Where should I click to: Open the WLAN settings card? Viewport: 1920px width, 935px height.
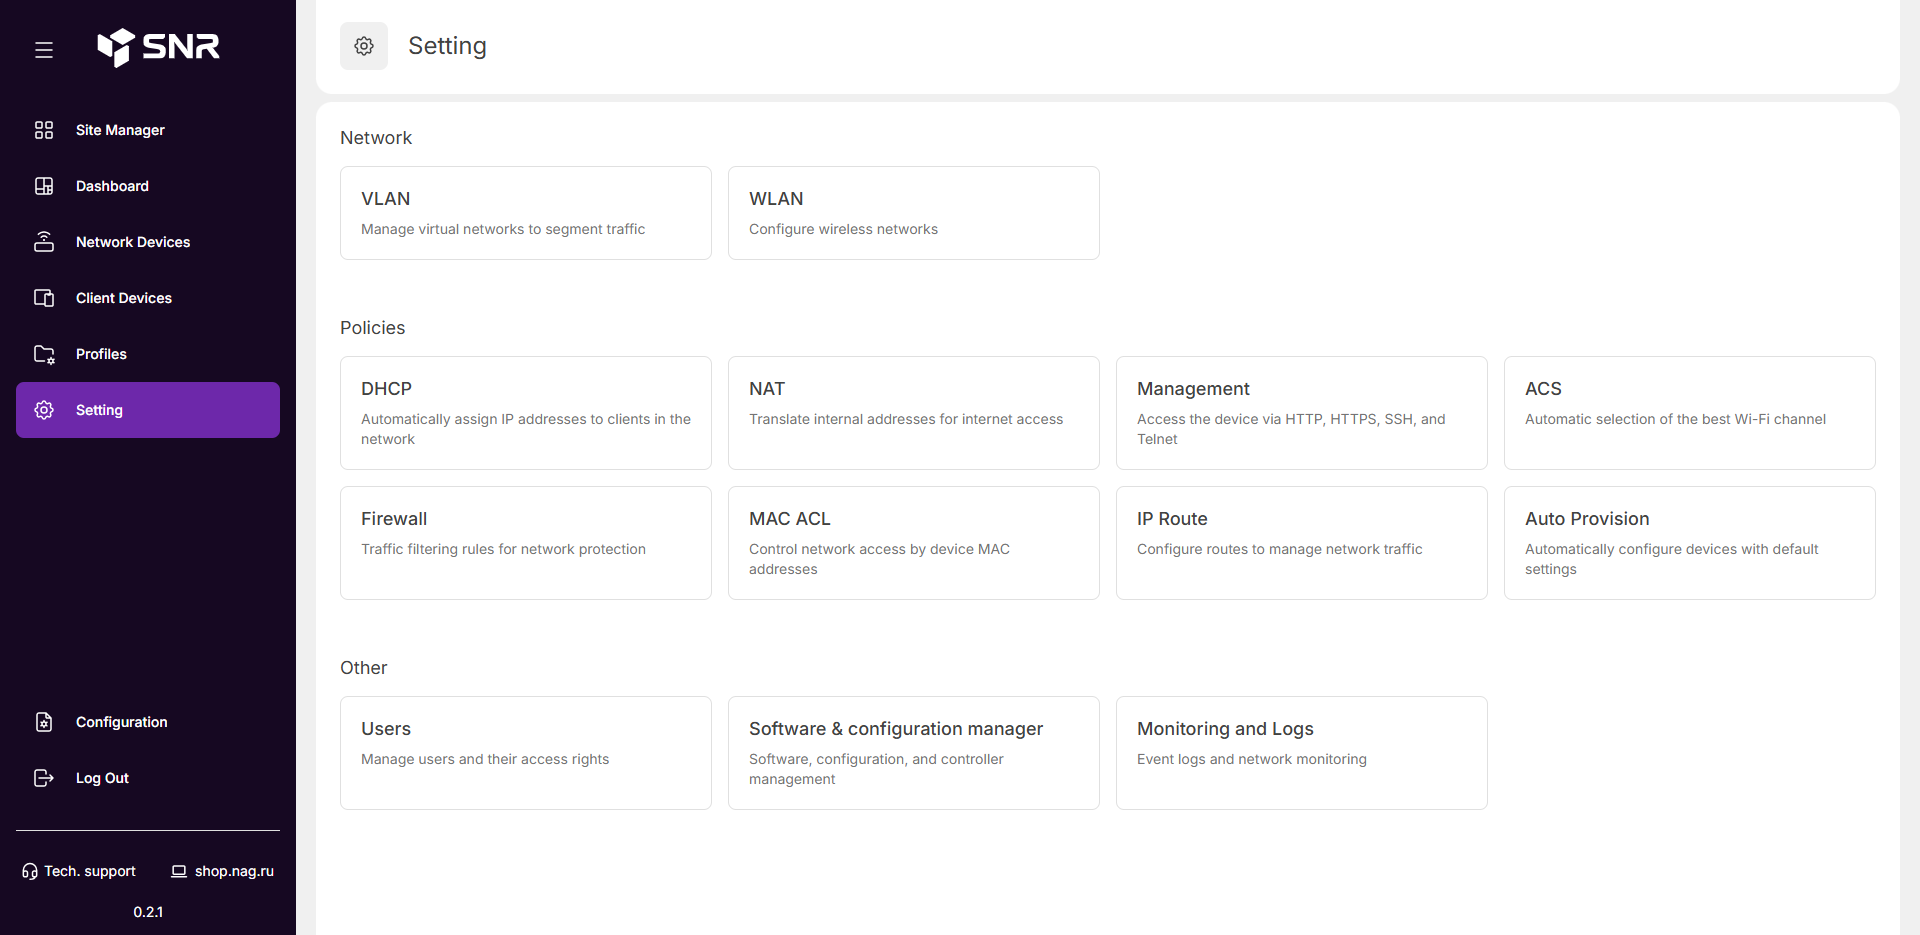click(x=914, y=213)
